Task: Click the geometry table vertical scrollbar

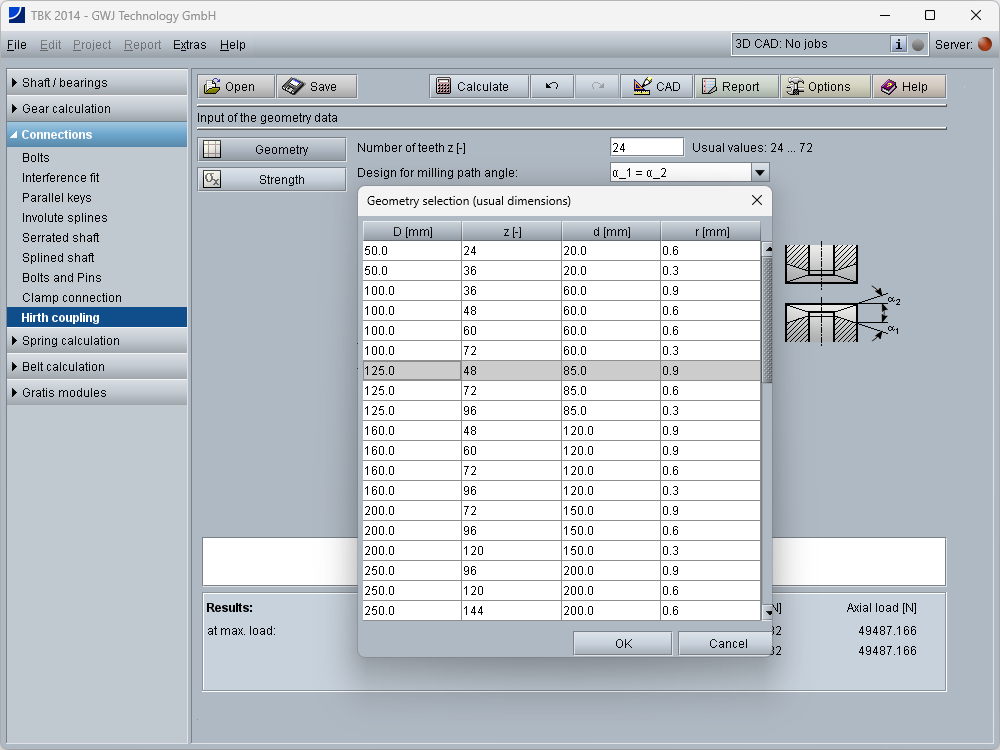Action: point(767,320)
